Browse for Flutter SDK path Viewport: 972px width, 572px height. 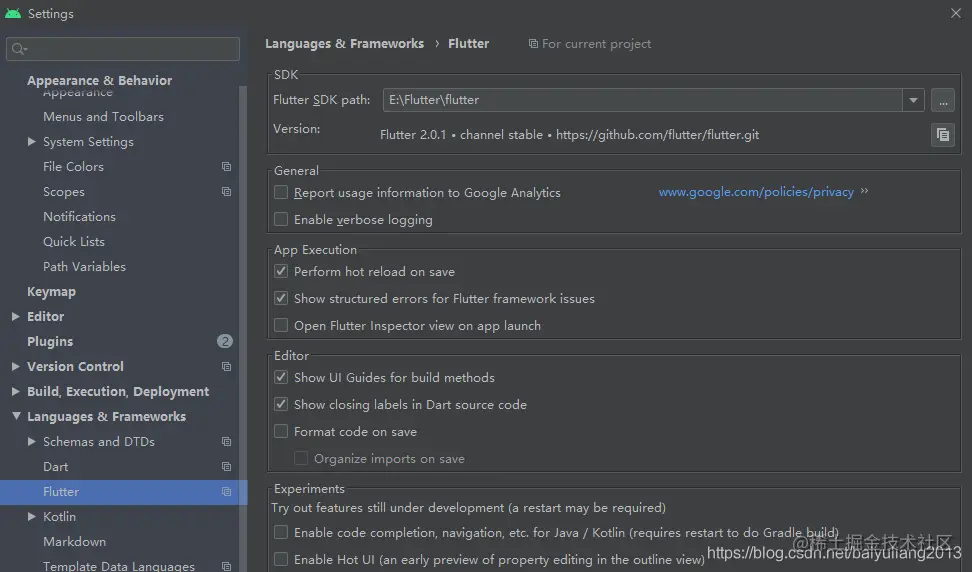tap(942, 100)
